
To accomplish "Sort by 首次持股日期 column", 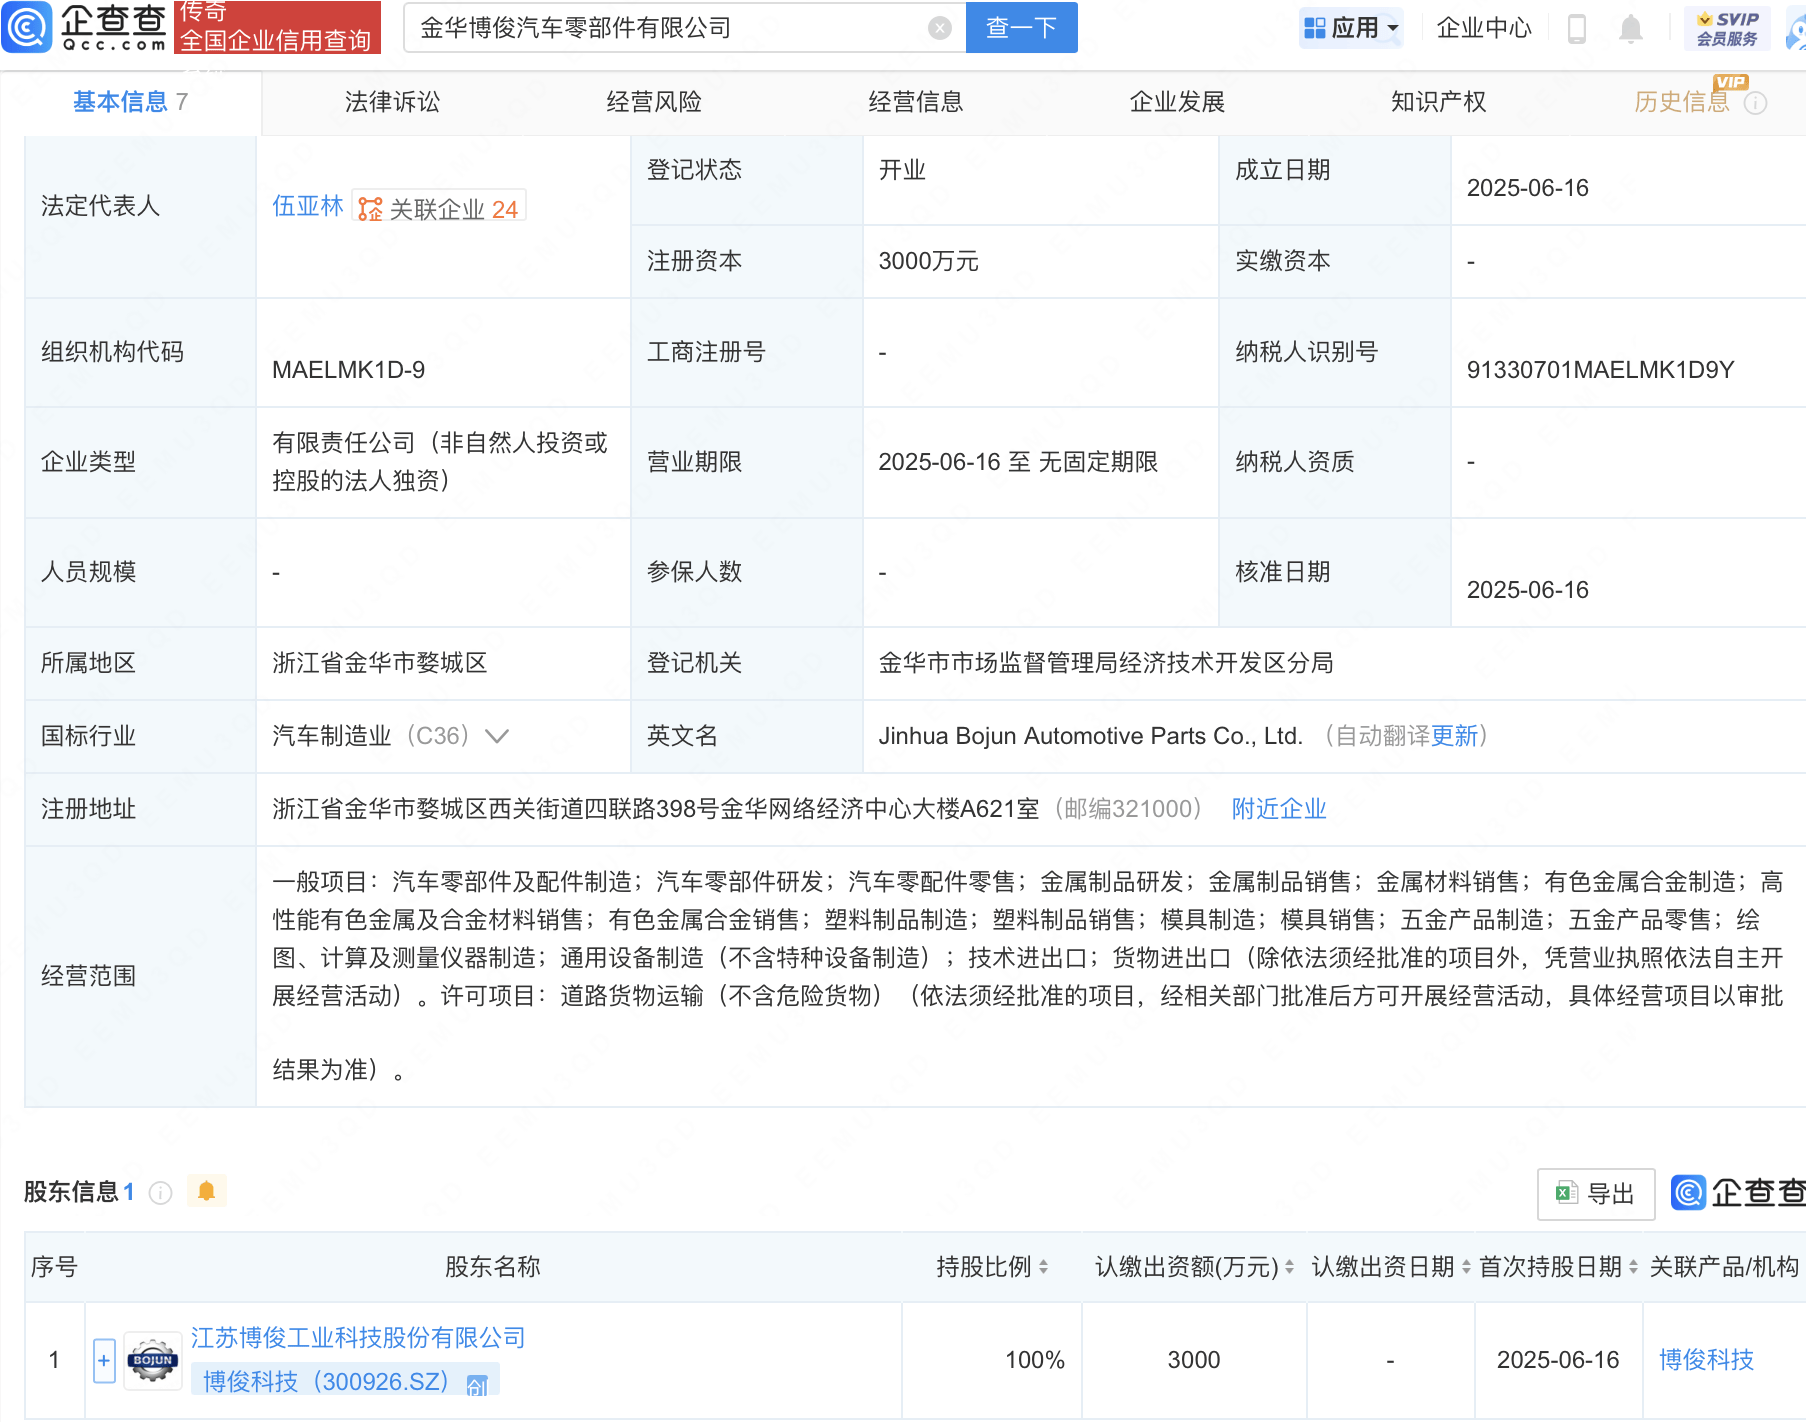I will tap(1633, 1267).
